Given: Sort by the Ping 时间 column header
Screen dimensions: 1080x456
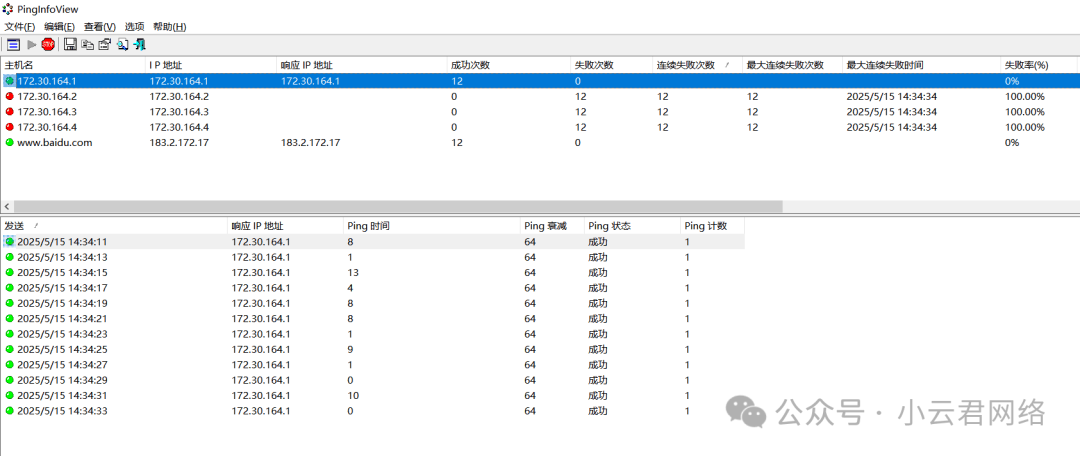Looking at the screenshot, I should (x=431, y=226).
